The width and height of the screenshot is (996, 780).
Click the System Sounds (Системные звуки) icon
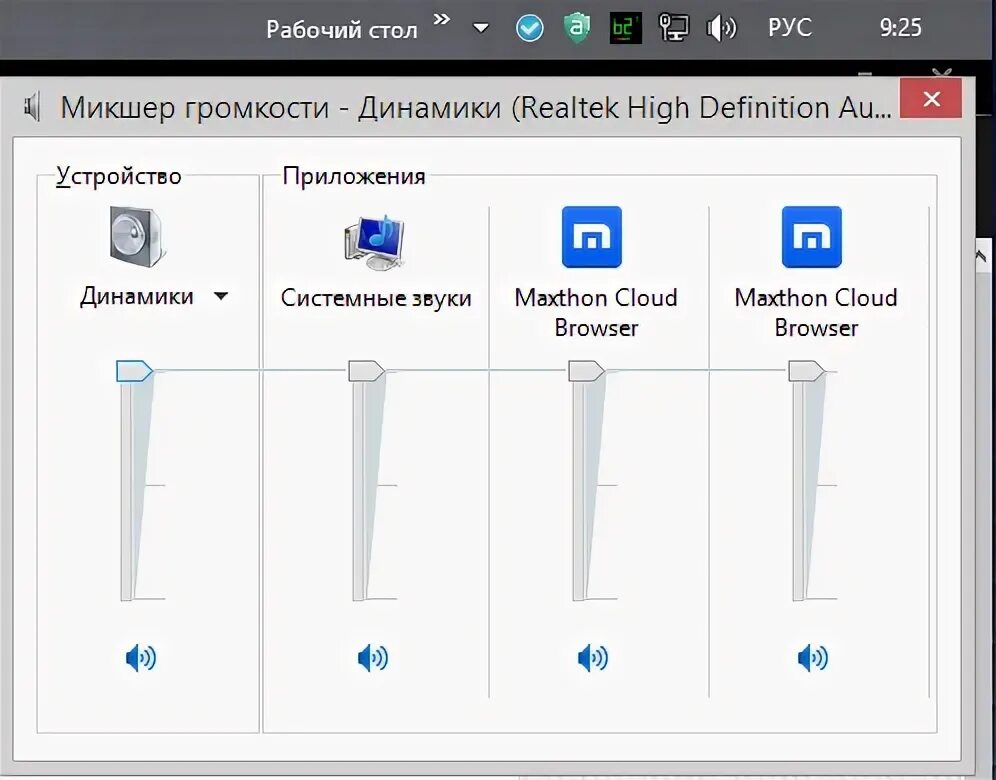click(375, 242)
